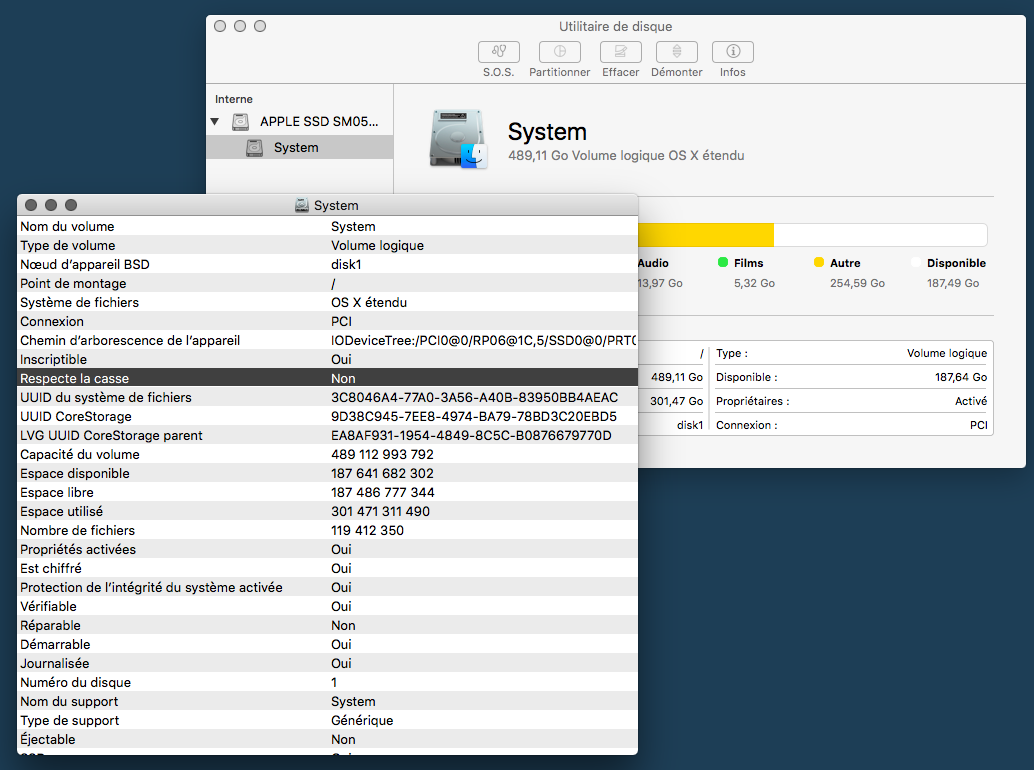Click Démonter to unmount the volume
The height and width of the screenshot is (770, 1034).
coord(677,51)
